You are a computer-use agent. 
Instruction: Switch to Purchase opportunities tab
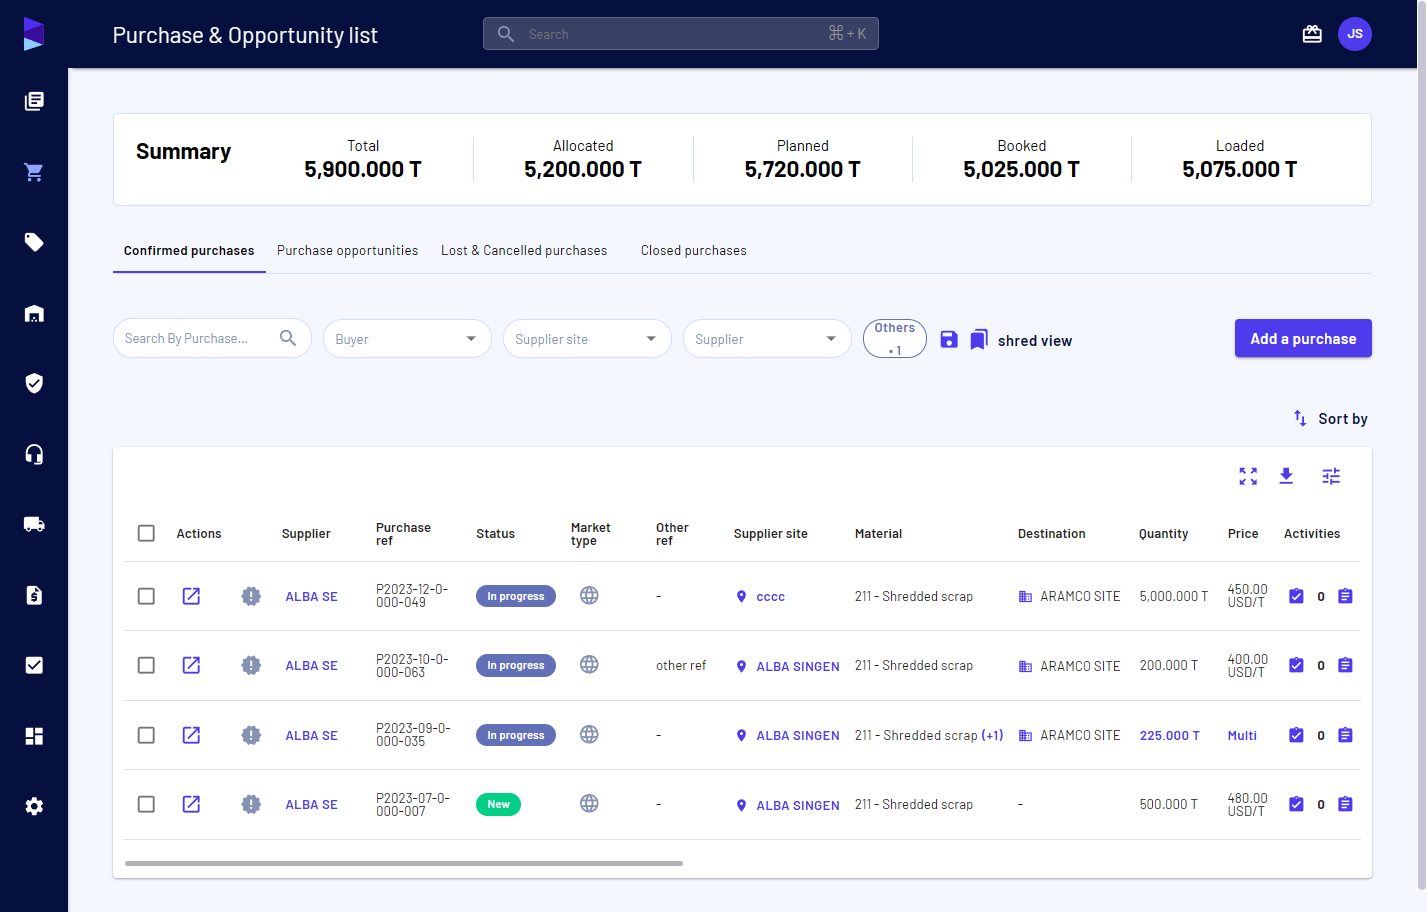point(347,251)
